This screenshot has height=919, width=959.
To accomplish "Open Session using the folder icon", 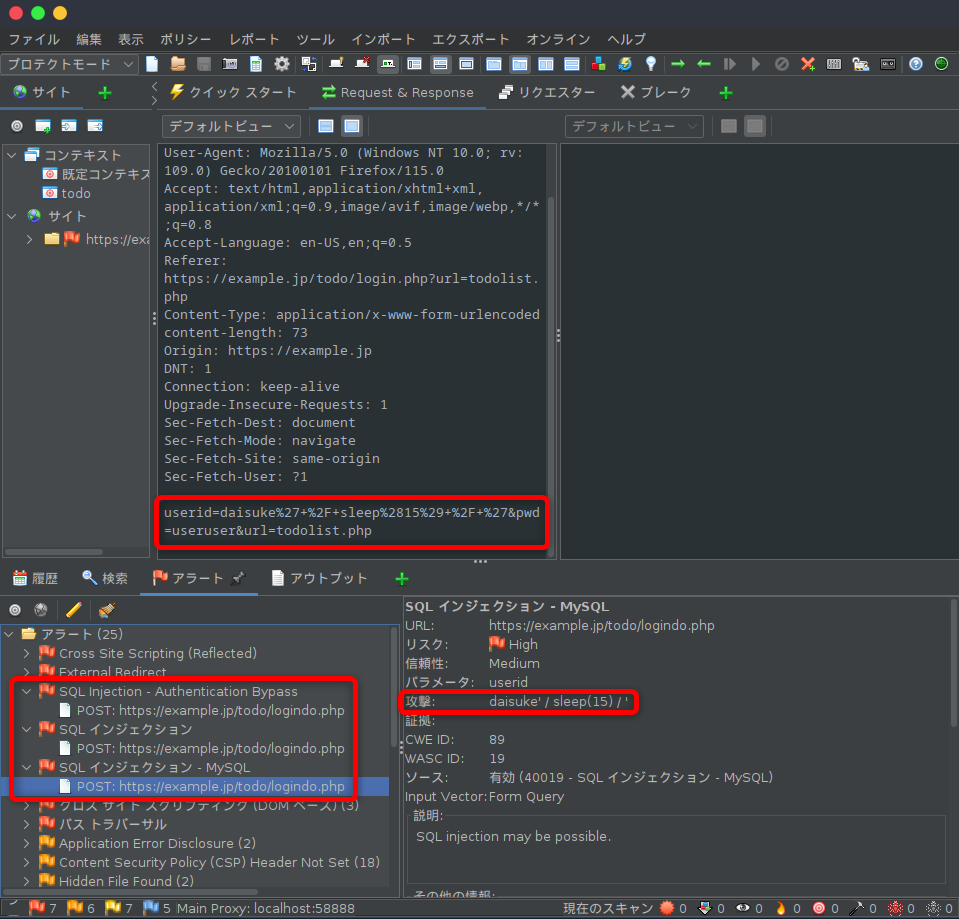I will tap(178, 64).
